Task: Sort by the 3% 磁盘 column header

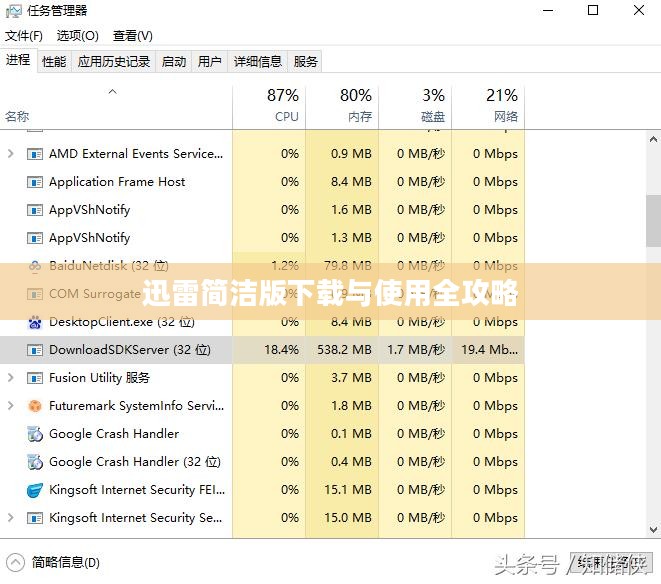Action: click(415, 105)
